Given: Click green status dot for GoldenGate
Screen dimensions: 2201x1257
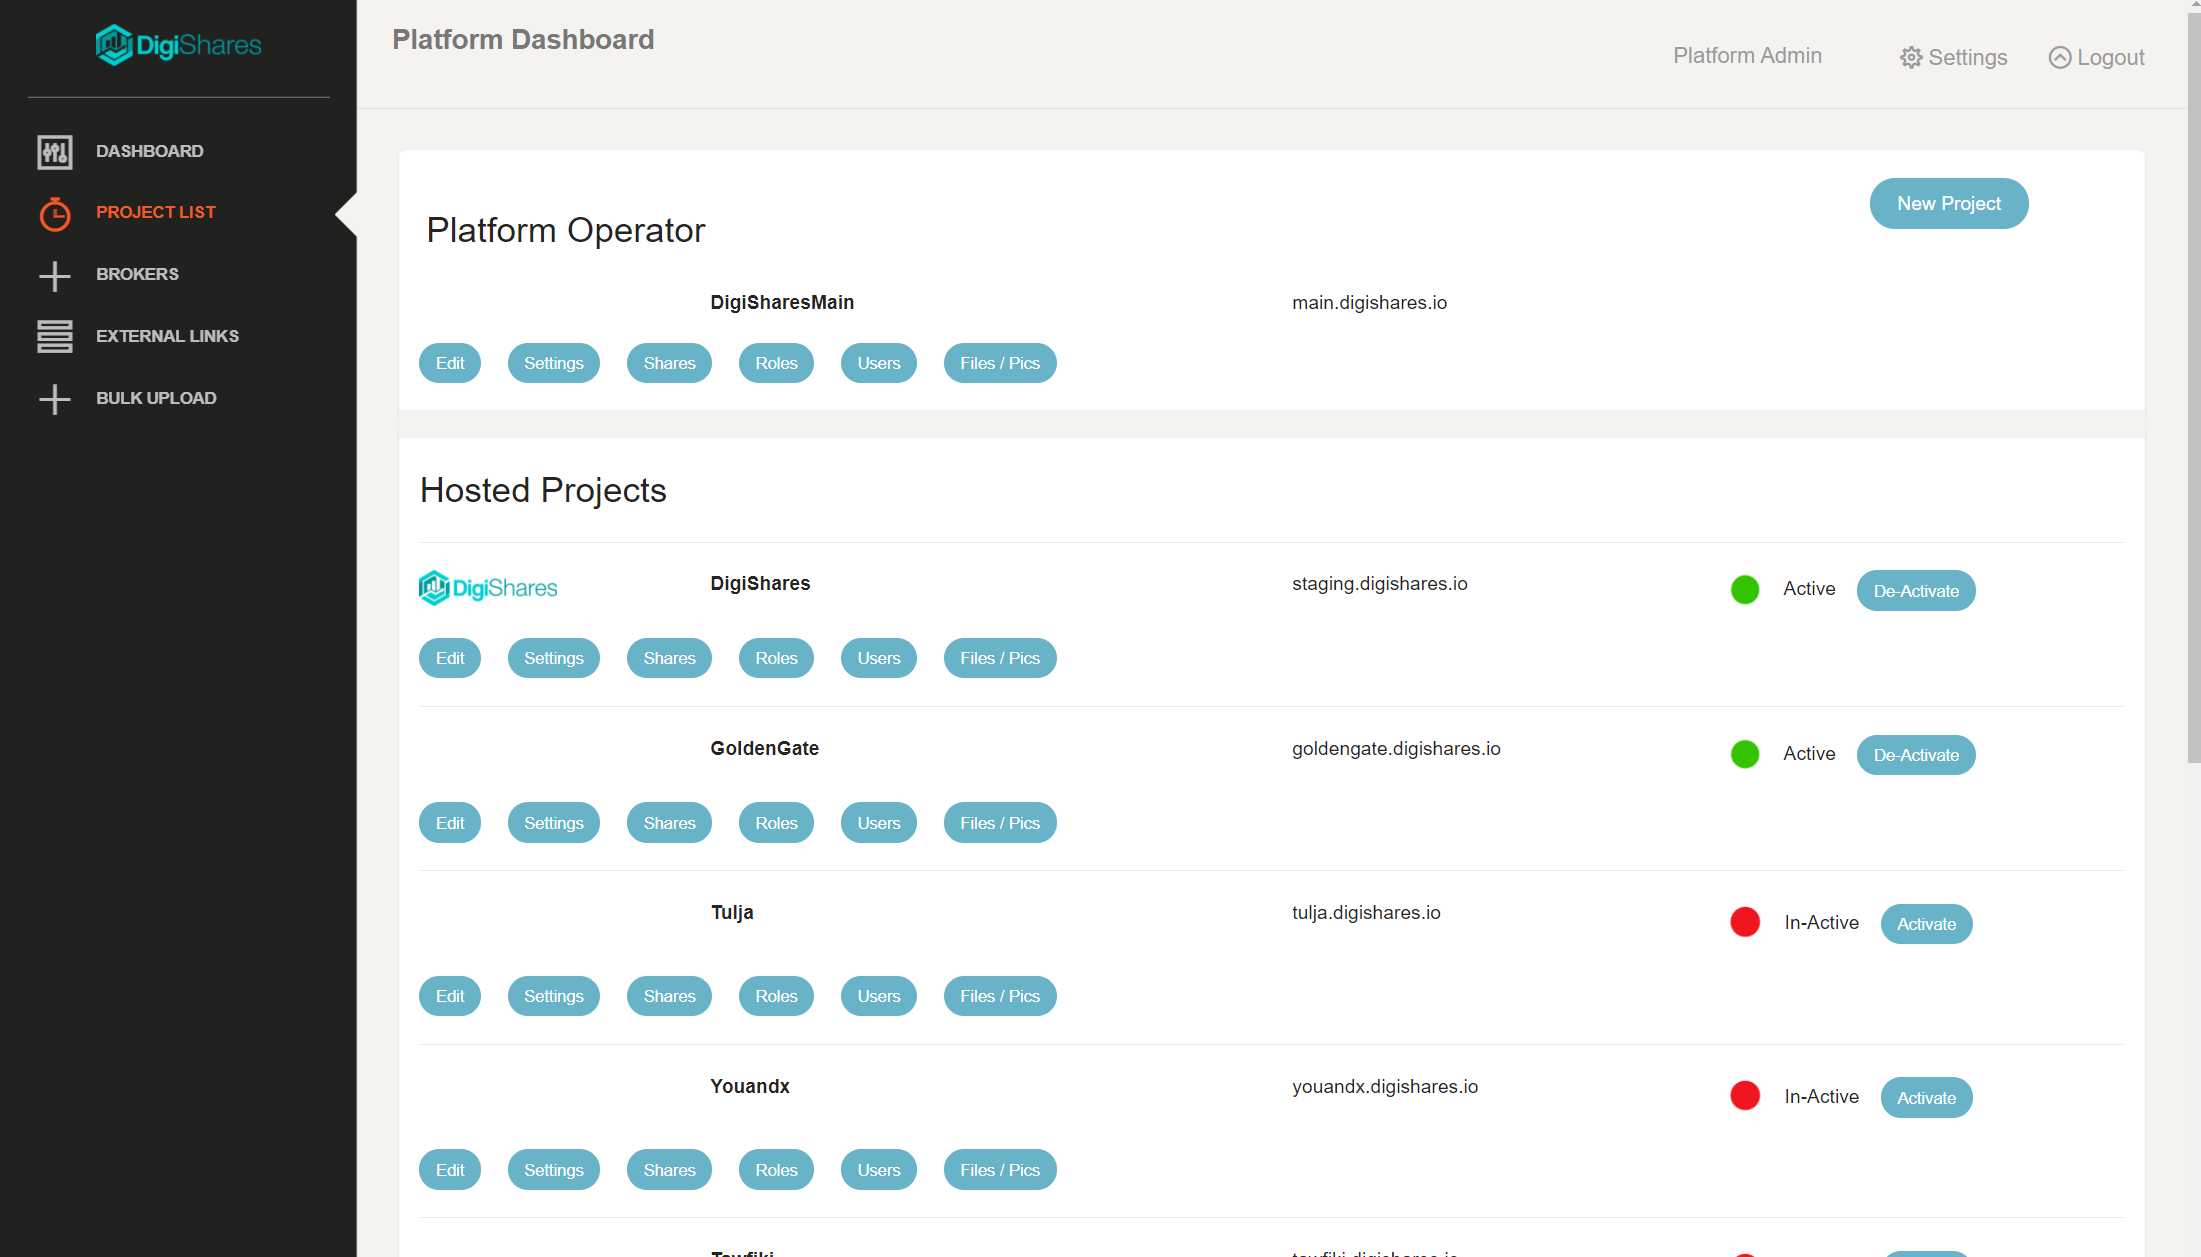Looking at the screenshot, I should coord(1745,754).
